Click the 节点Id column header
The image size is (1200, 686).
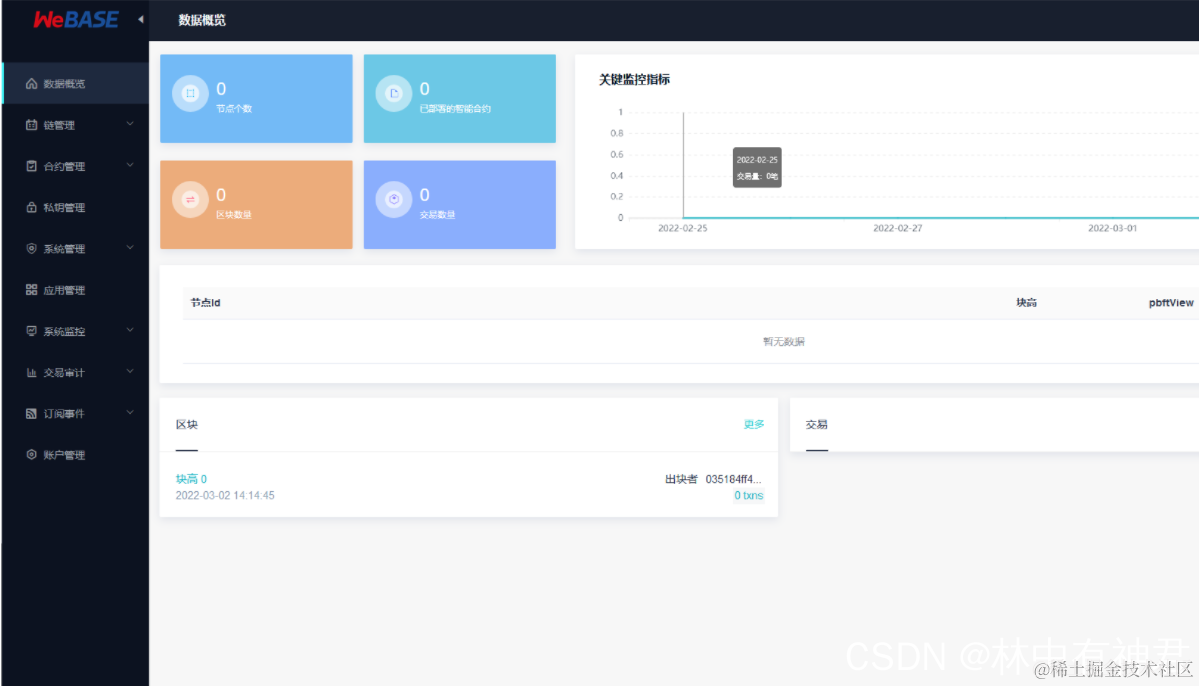pyautogui.click(x=206, y=302)
